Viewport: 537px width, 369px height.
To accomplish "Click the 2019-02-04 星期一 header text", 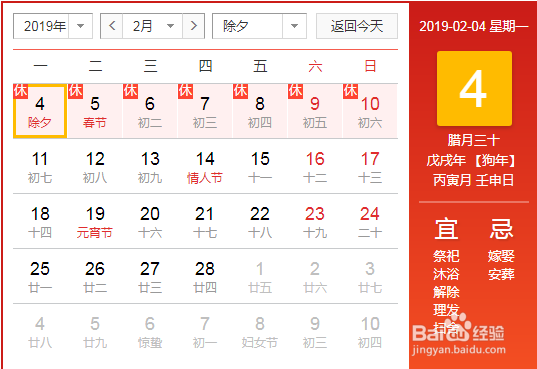I will [474, 26].
